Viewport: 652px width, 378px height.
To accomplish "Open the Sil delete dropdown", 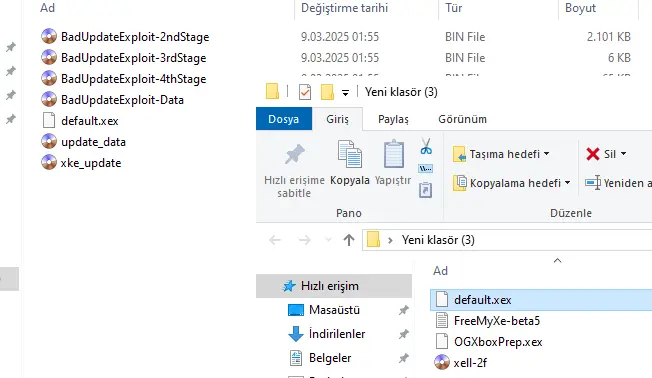I will click(x=623, y=154).
